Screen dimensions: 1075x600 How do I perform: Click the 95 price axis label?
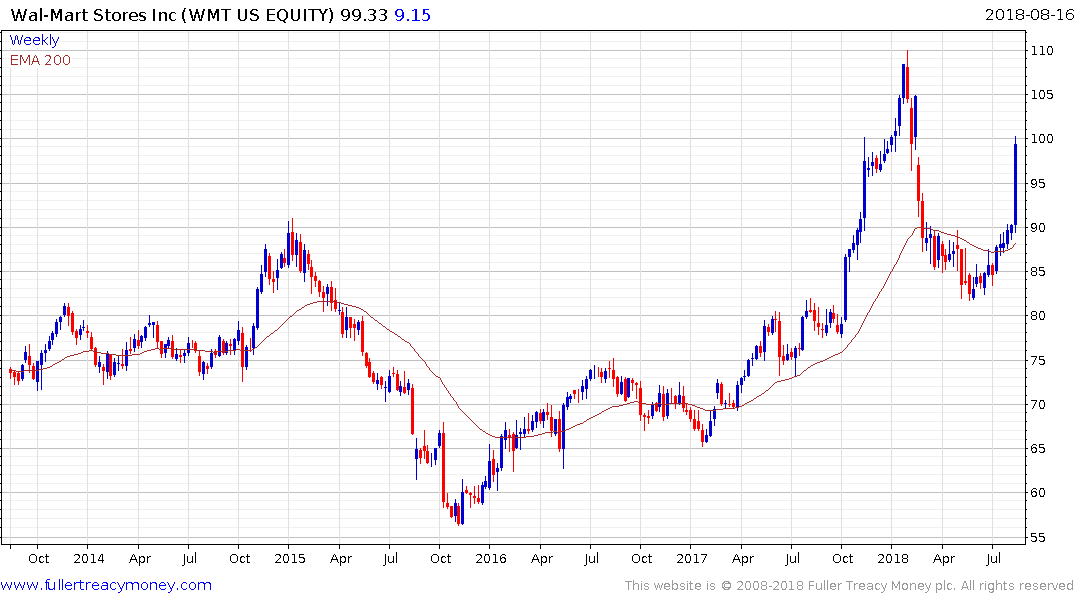1039,183
